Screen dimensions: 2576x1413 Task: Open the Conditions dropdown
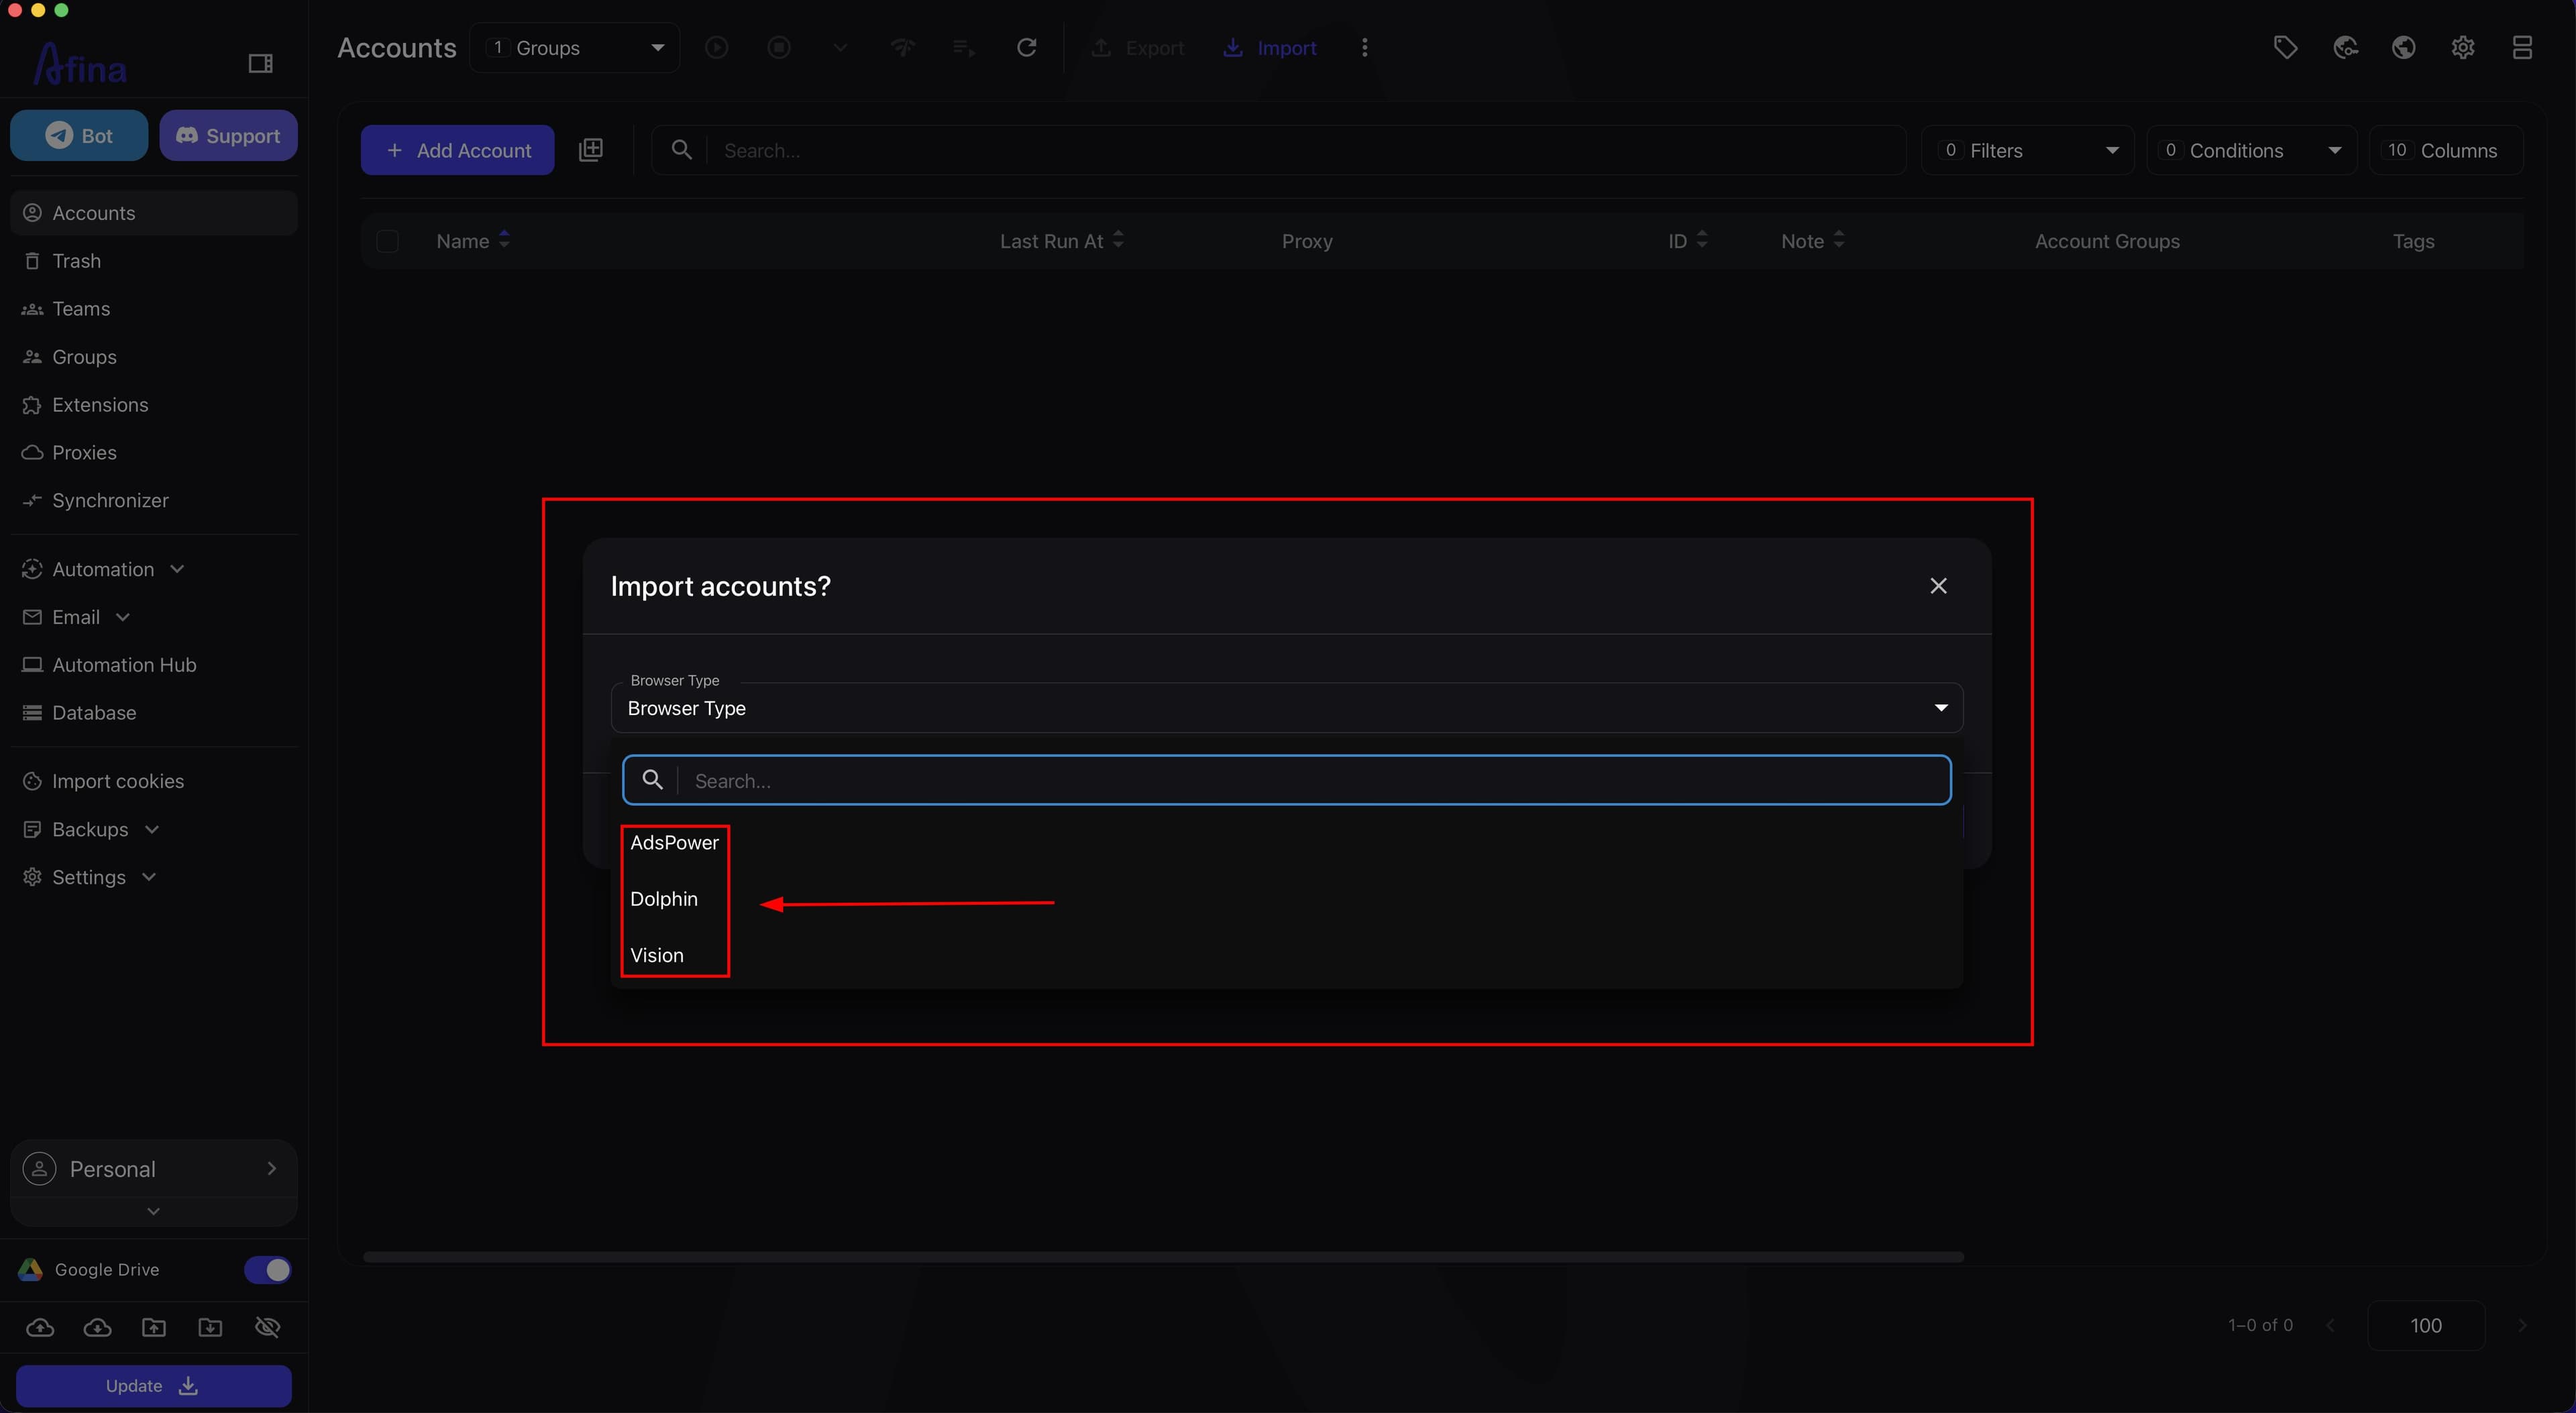tap(2251, 150)
